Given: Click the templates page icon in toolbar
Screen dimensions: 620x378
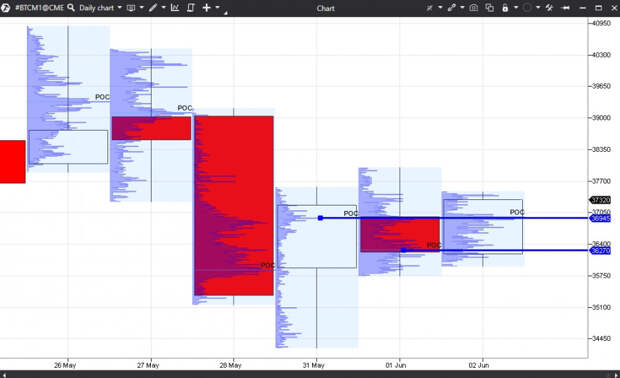Looking at the screenshot, I should pyautogui.click(x=191, y=8).
